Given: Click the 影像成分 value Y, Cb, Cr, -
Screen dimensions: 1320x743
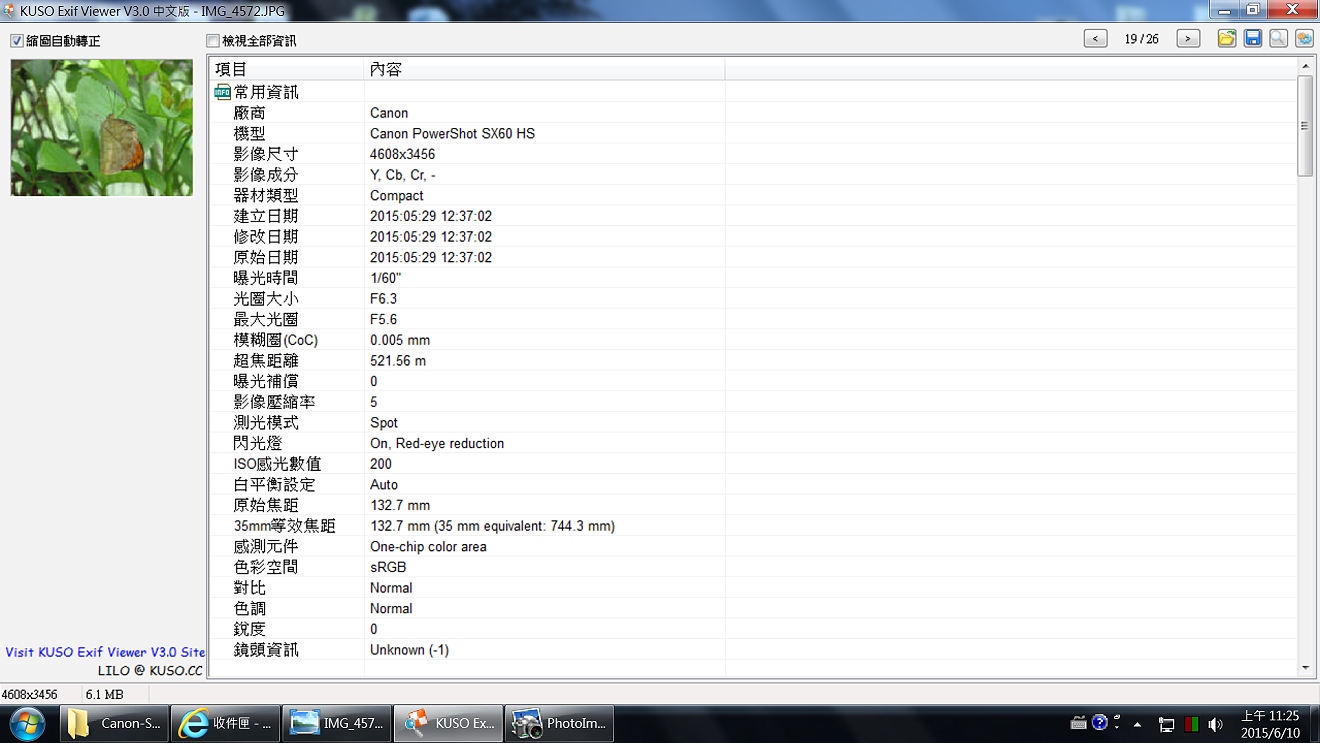Looking at the screenshot, I should coord(403,175).
